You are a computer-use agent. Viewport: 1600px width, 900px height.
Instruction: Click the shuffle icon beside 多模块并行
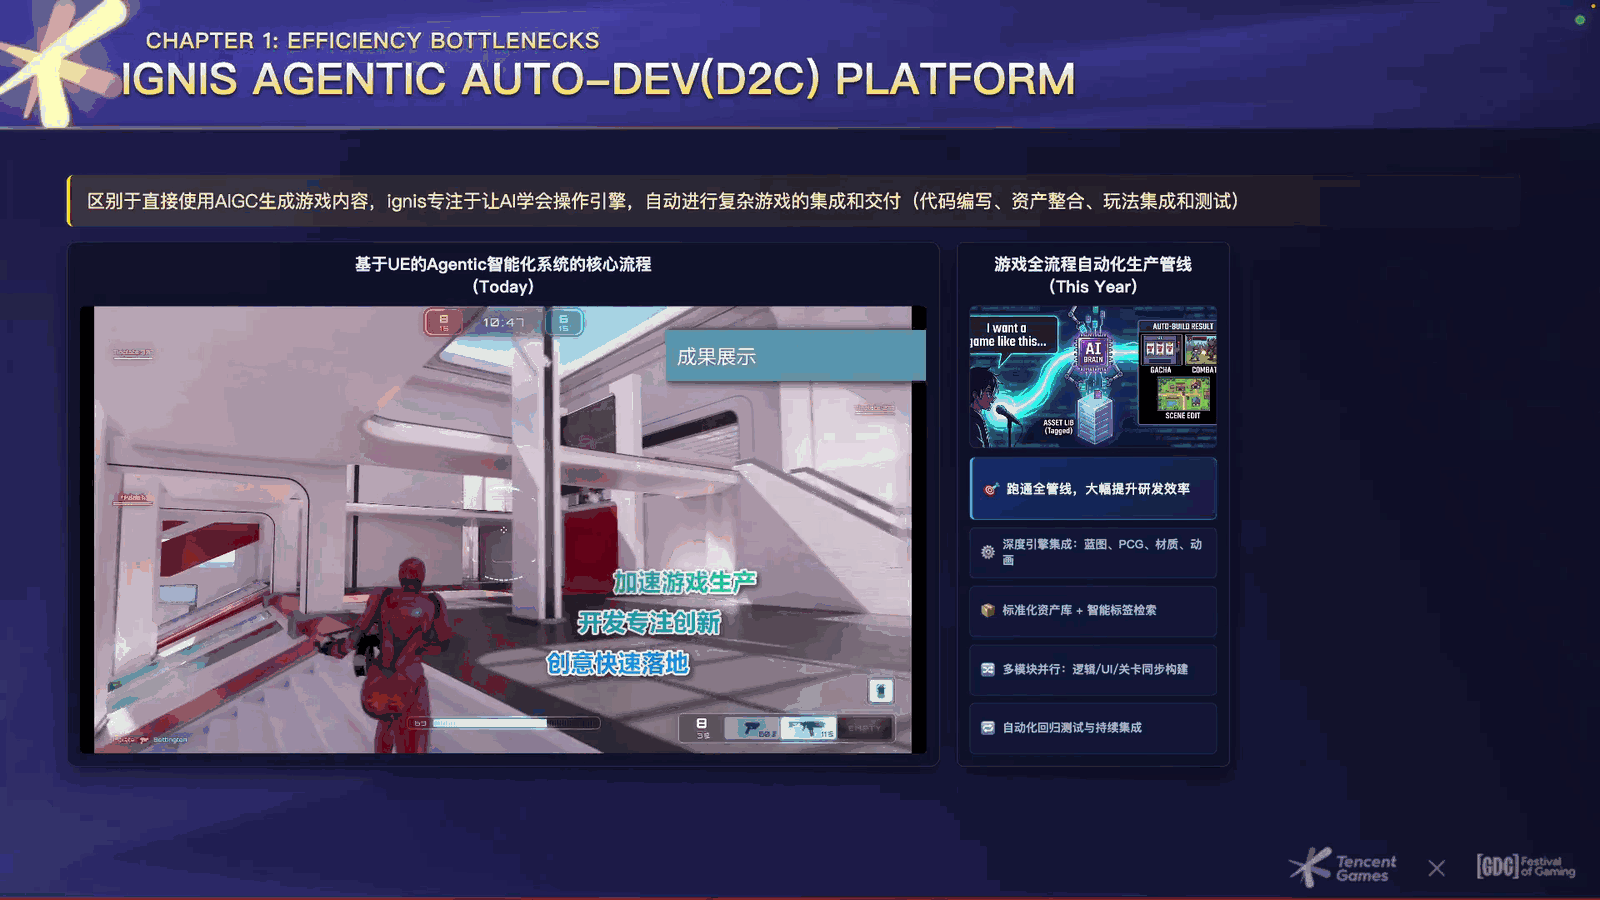coord(988,669)
